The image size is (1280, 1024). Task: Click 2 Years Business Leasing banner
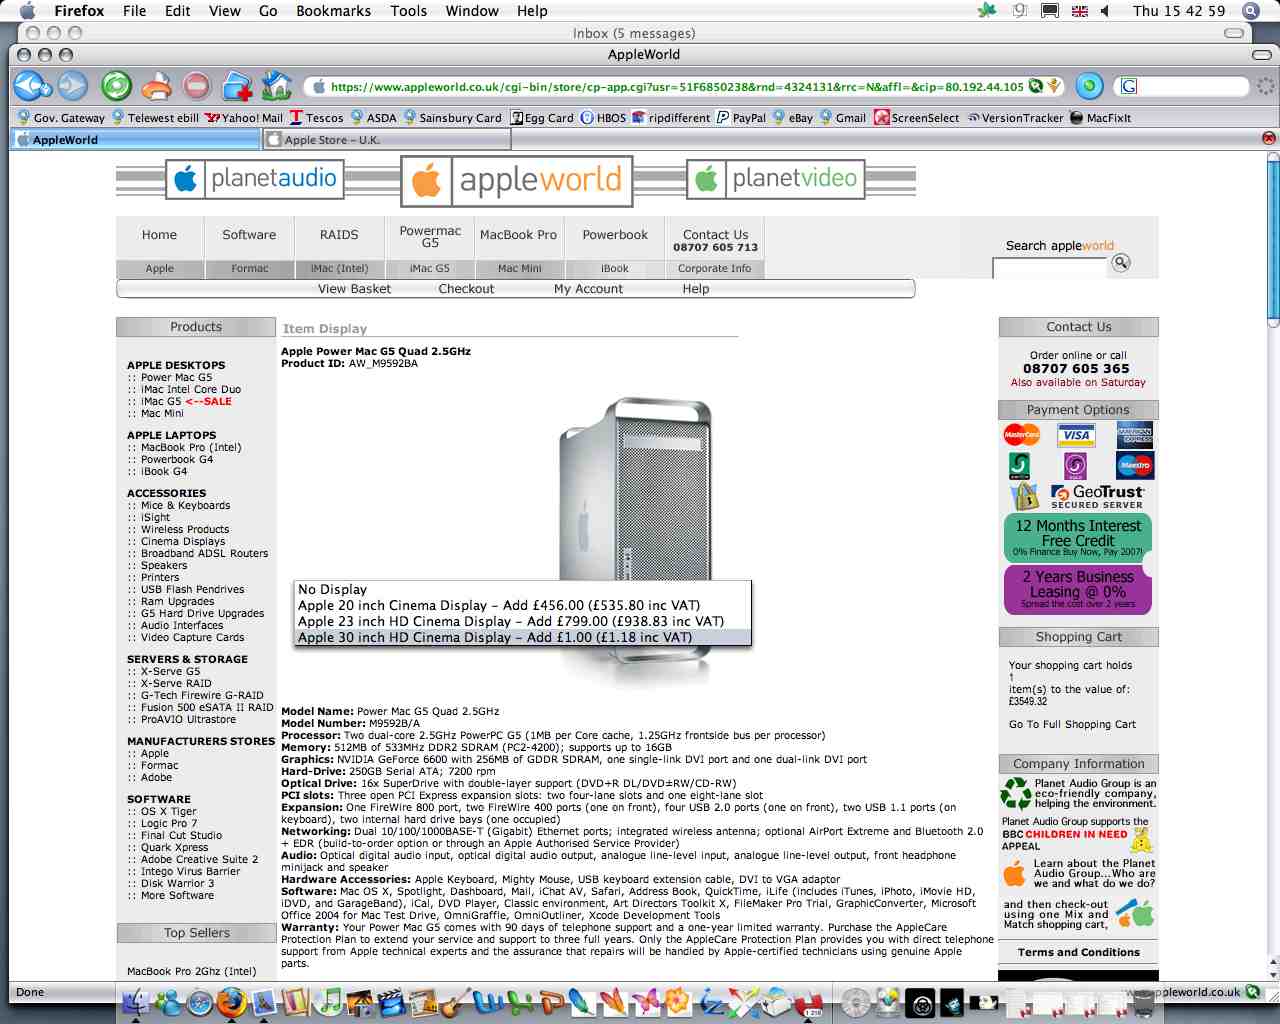tap(1078, 590)
